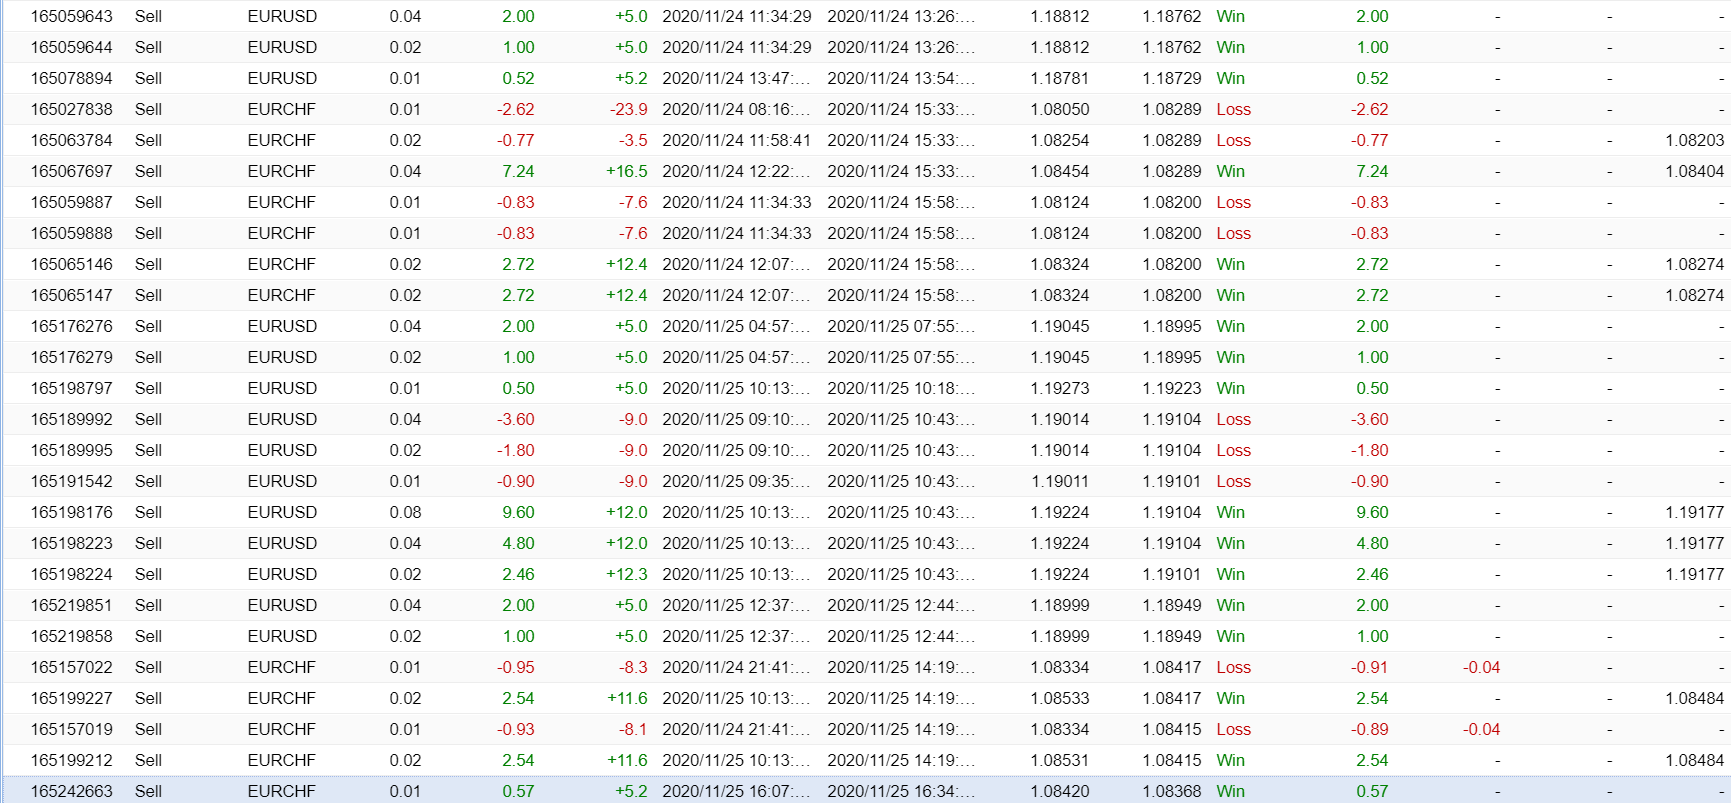Image resolution: width=1731 pixels, height=803 pixels.
Task: Click the 7.24 profit of order 165067697
Action: (x=518, y=171)
